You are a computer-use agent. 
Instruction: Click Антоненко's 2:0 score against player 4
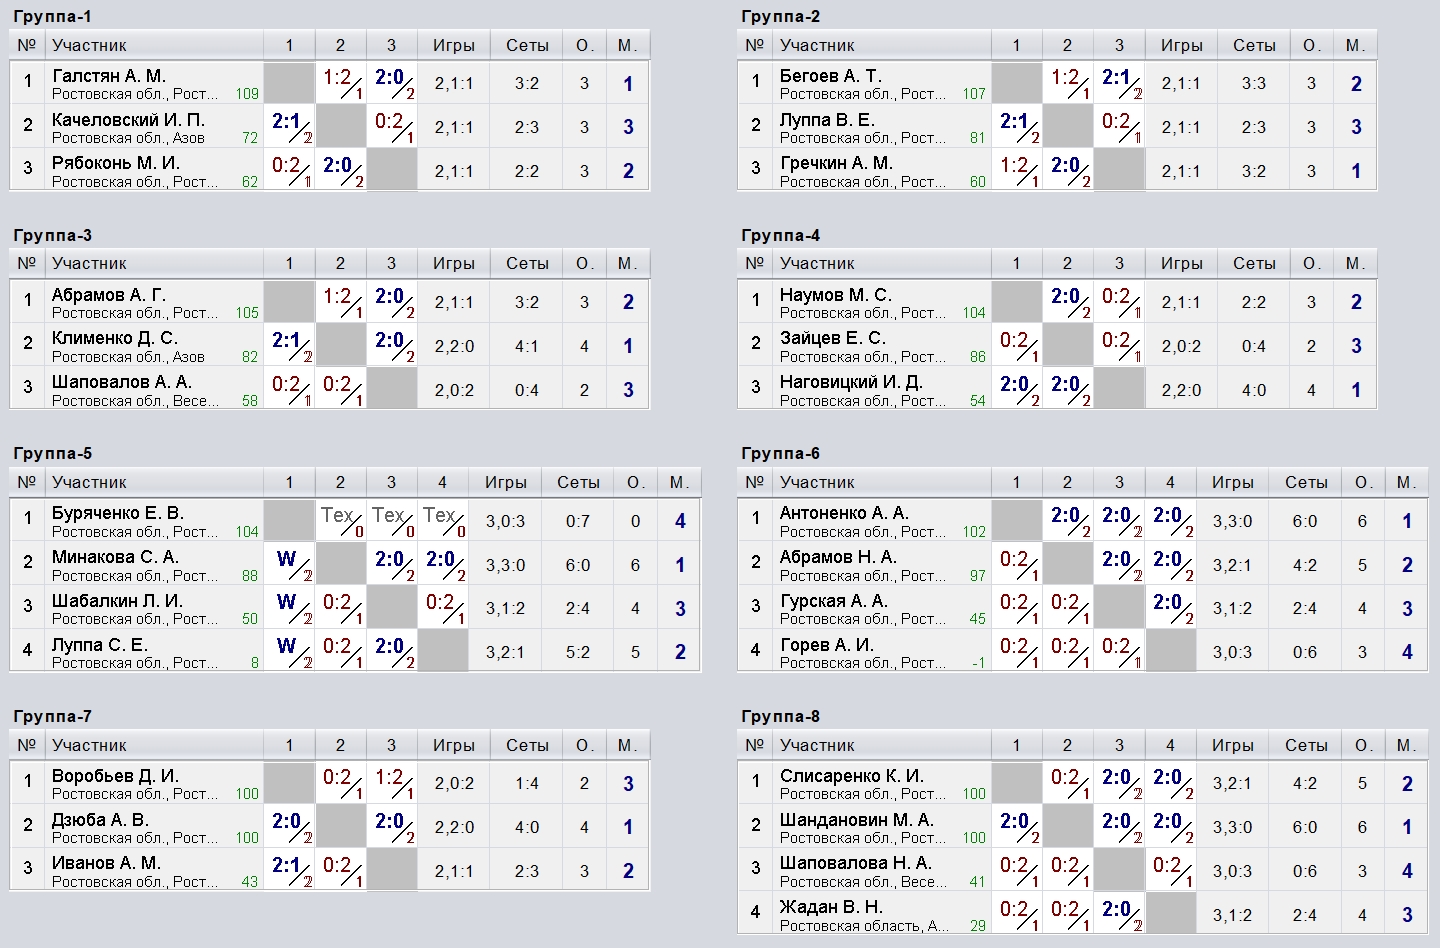(1171, 520)
